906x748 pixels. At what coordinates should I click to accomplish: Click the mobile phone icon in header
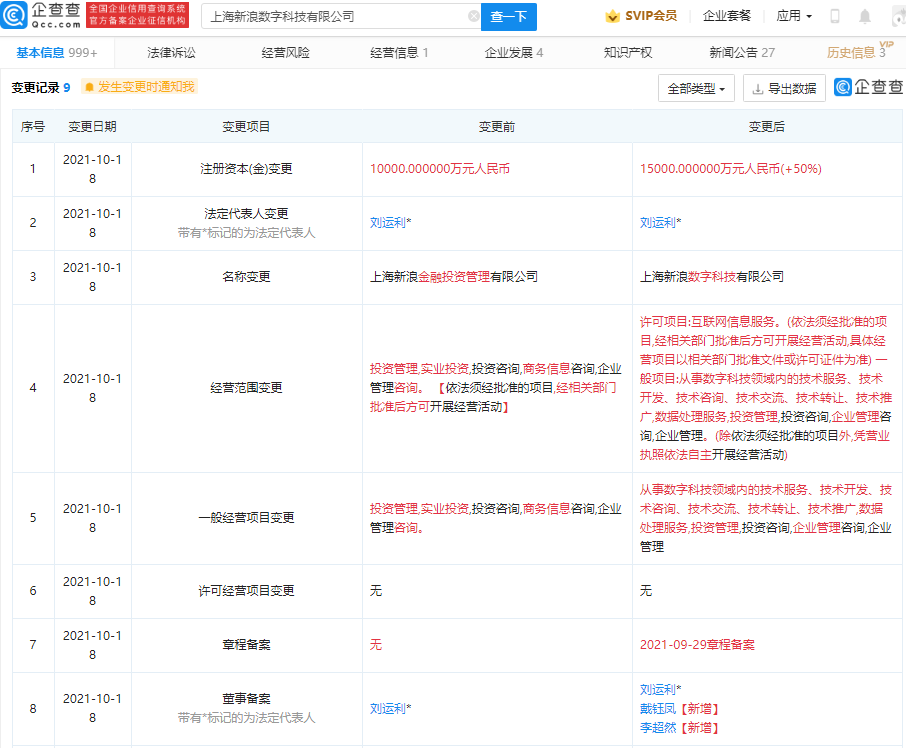[x=835, y=17]
